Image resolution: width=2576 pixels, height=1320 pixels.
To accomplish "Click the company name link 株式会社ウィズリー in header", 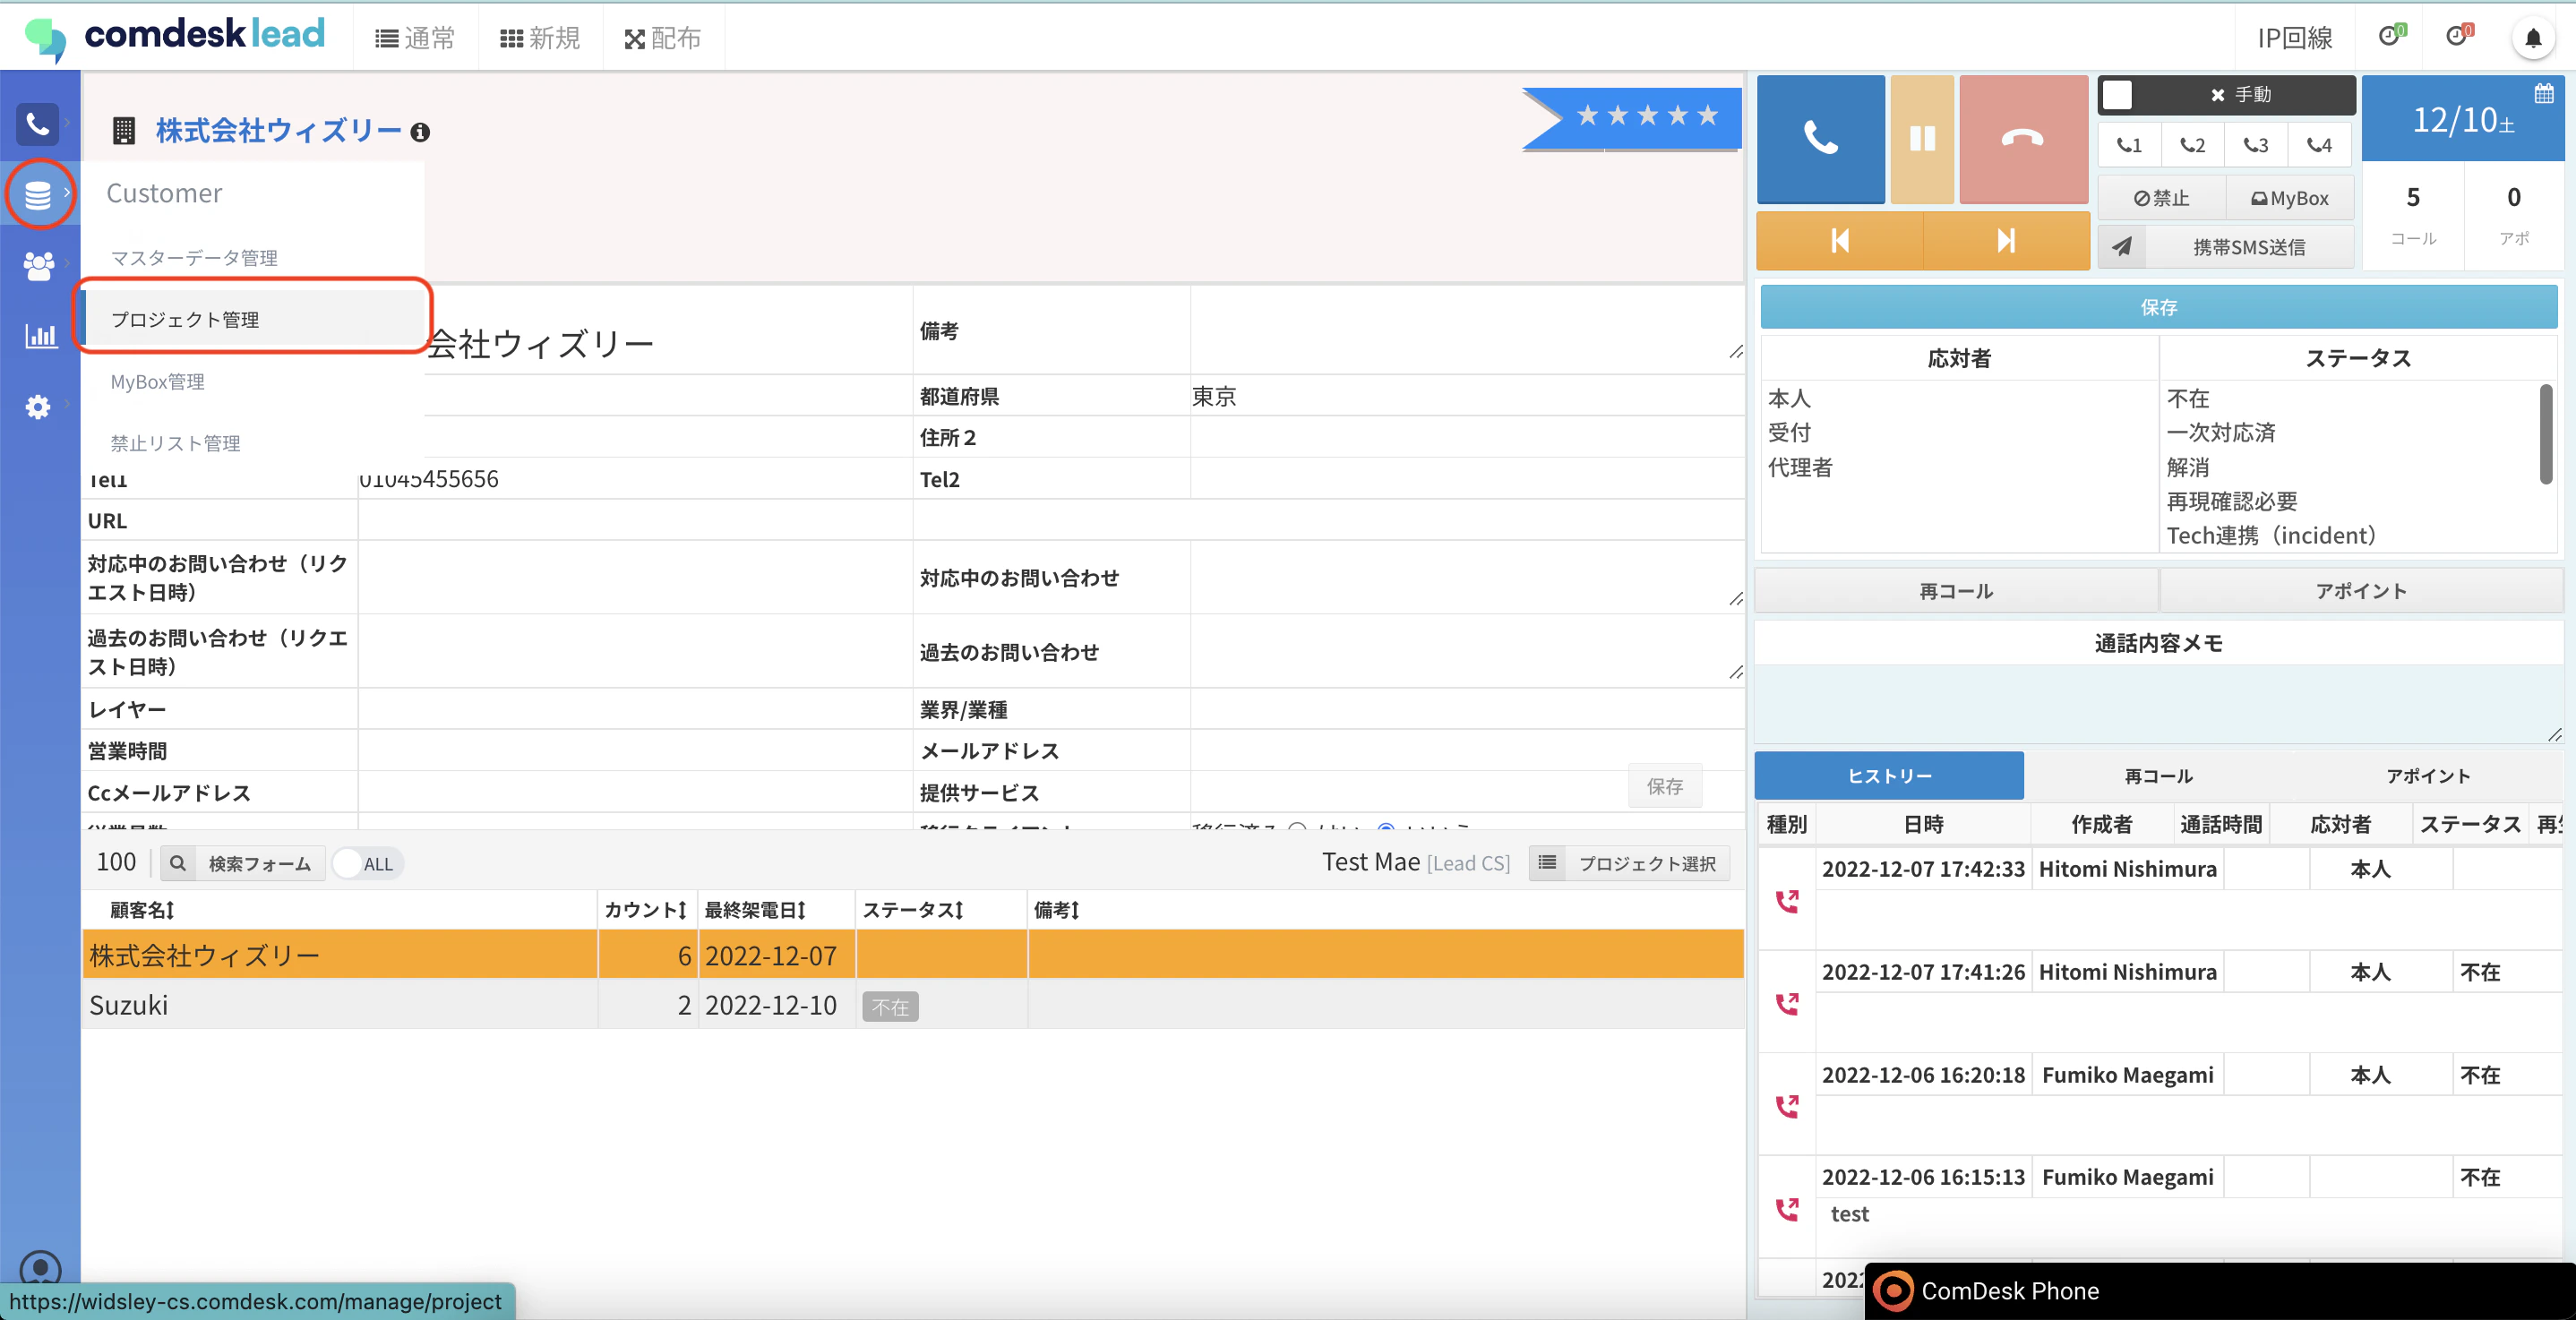I will tap(278, 131).
